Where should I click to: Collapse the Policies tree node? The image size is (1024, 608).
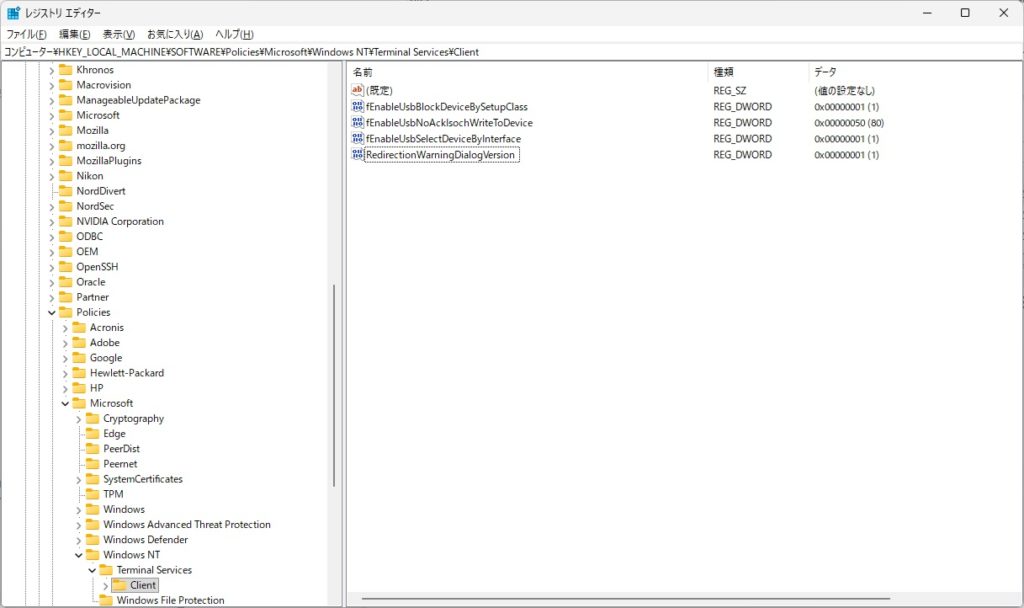(x=52, y=313)
